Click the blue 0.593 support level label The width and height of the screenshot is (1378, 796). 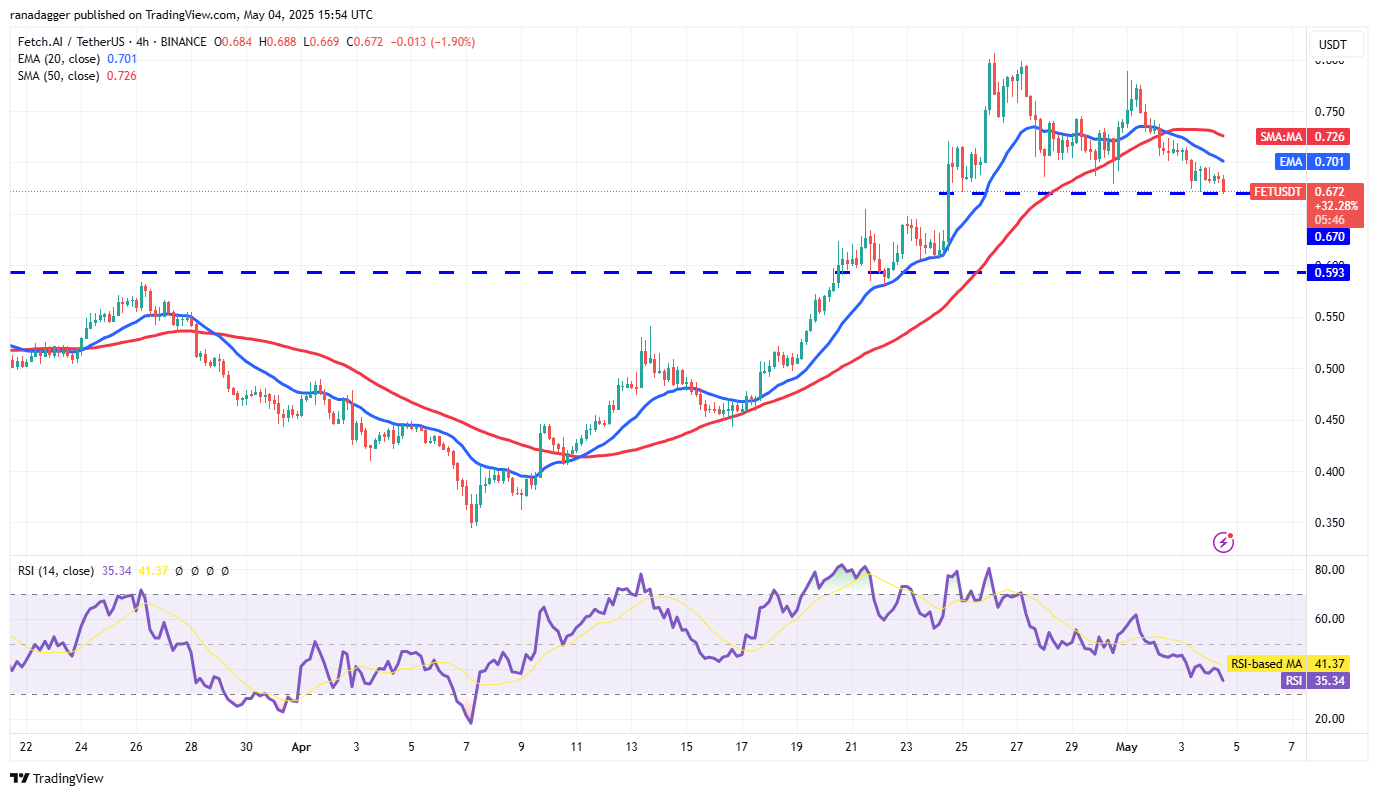(1329, 271)
